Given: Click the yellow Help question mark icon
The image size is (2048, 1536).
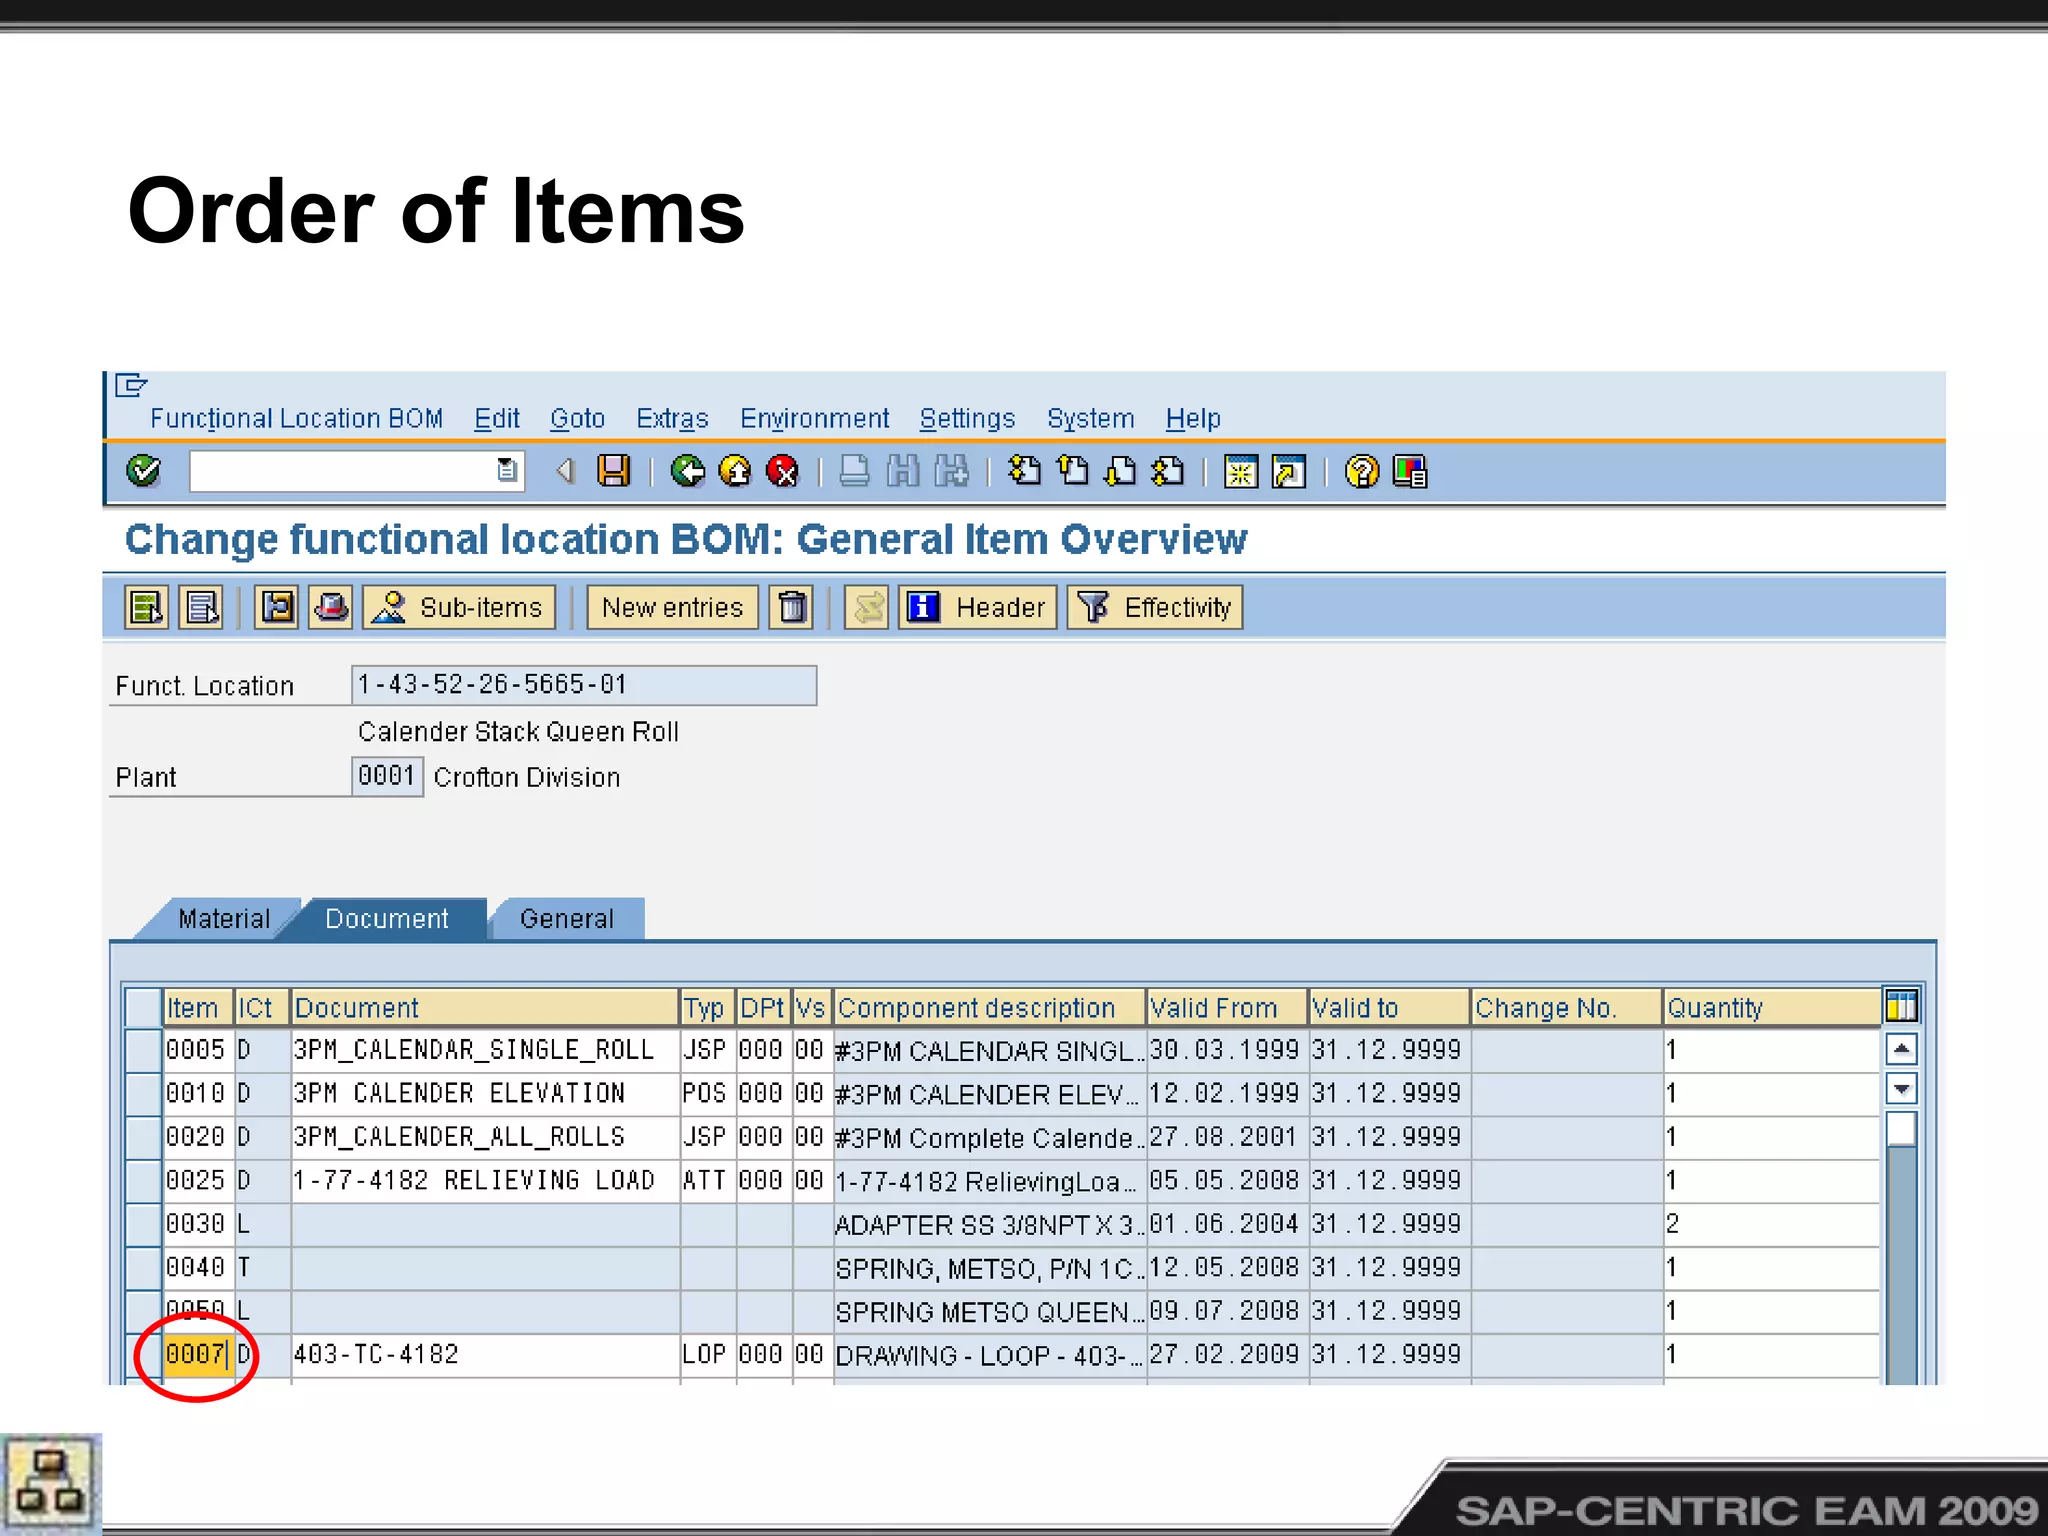Looking at the screenshot, I should coord(1361,471).
